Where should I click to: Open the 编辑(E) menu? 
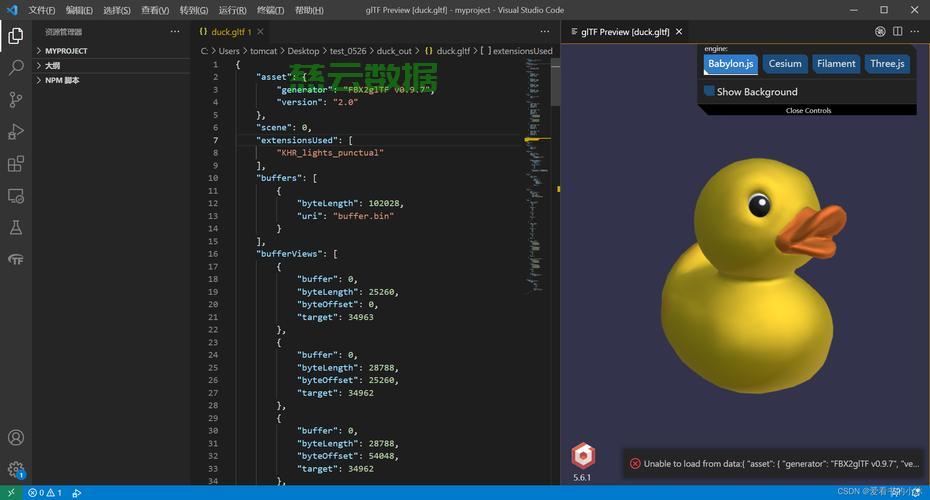coord(79,10)
